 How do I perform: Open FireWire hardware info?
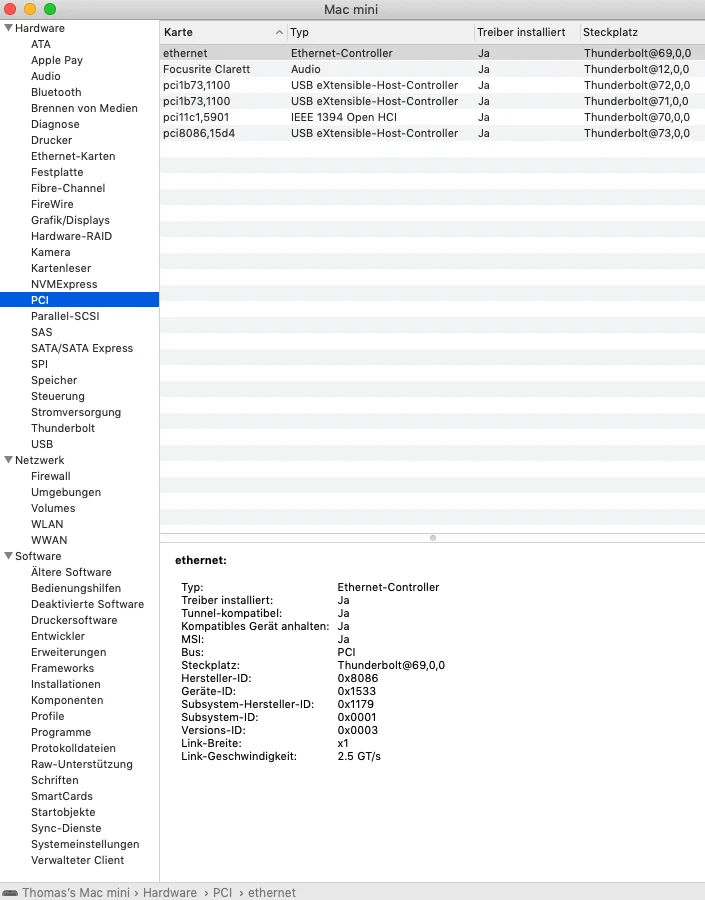[52, 204]
